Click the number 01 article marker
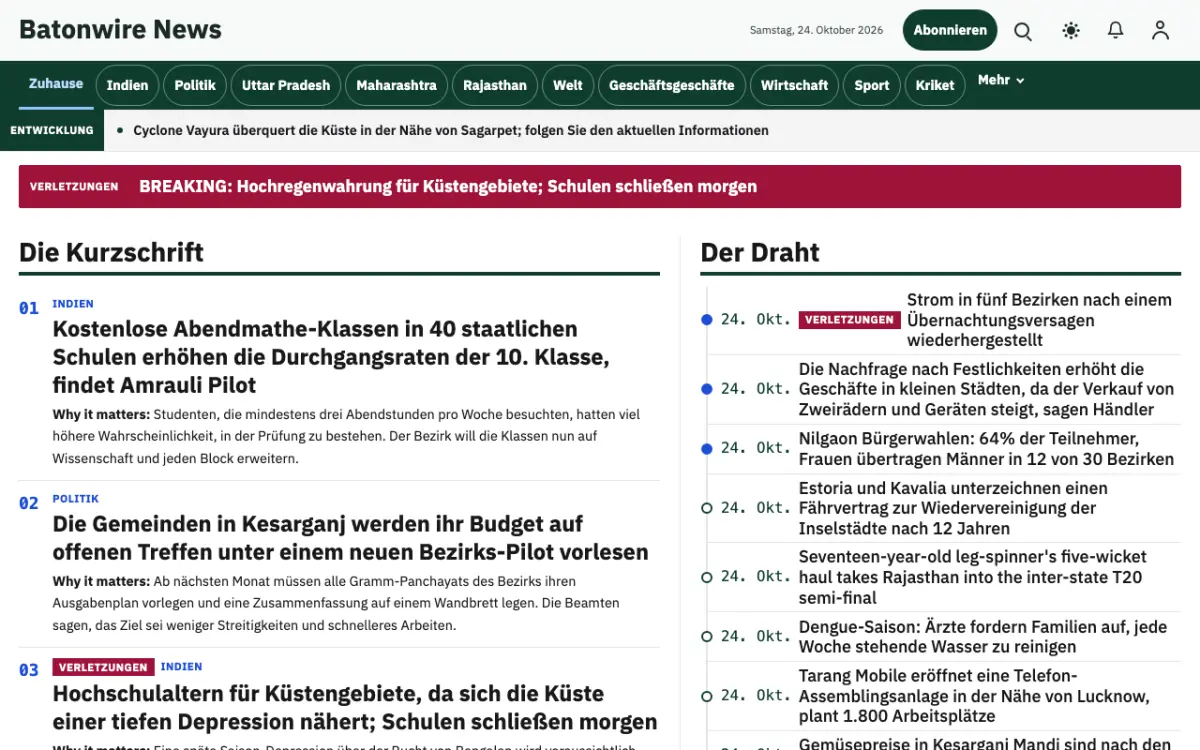1200x750 pixels. pos(29,308)
